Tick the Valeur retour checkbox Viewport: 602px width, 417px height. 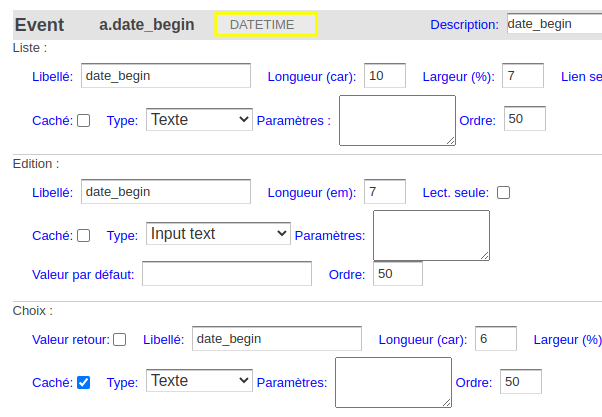[119, 339]
